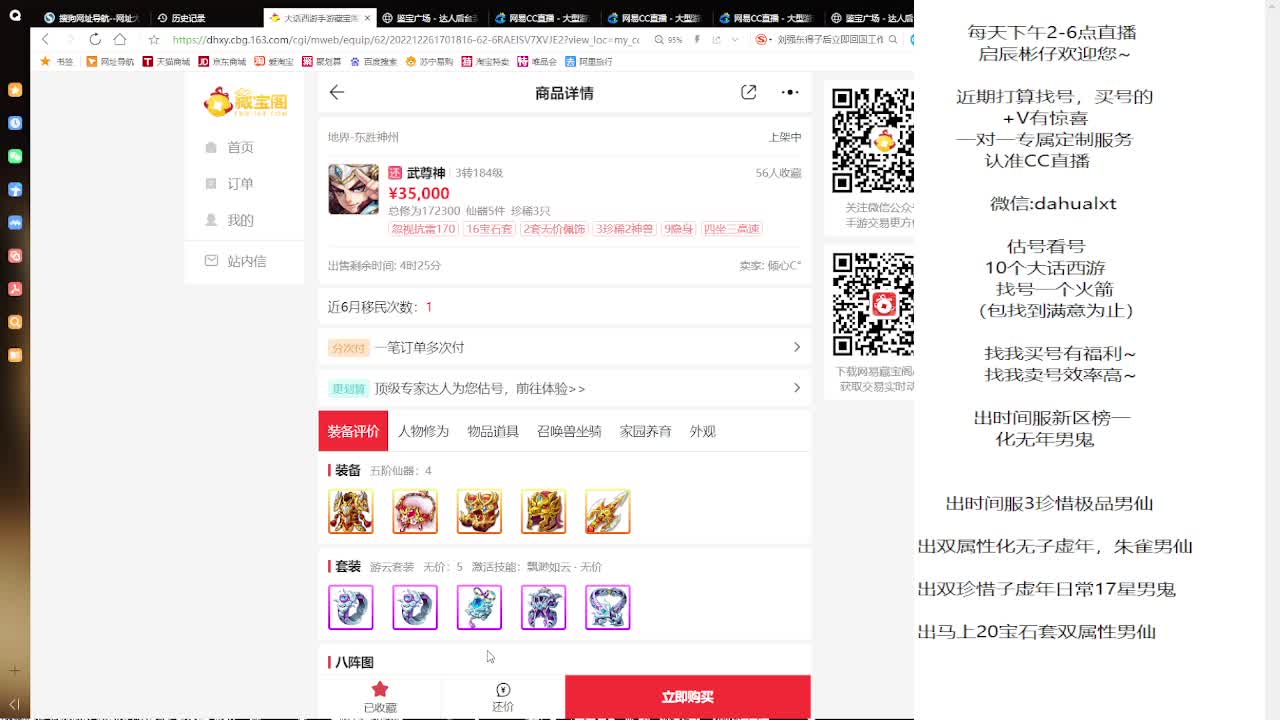Select the third equipment icon under 装备
The image size is (1280, 720).
[x=479, y=512]
